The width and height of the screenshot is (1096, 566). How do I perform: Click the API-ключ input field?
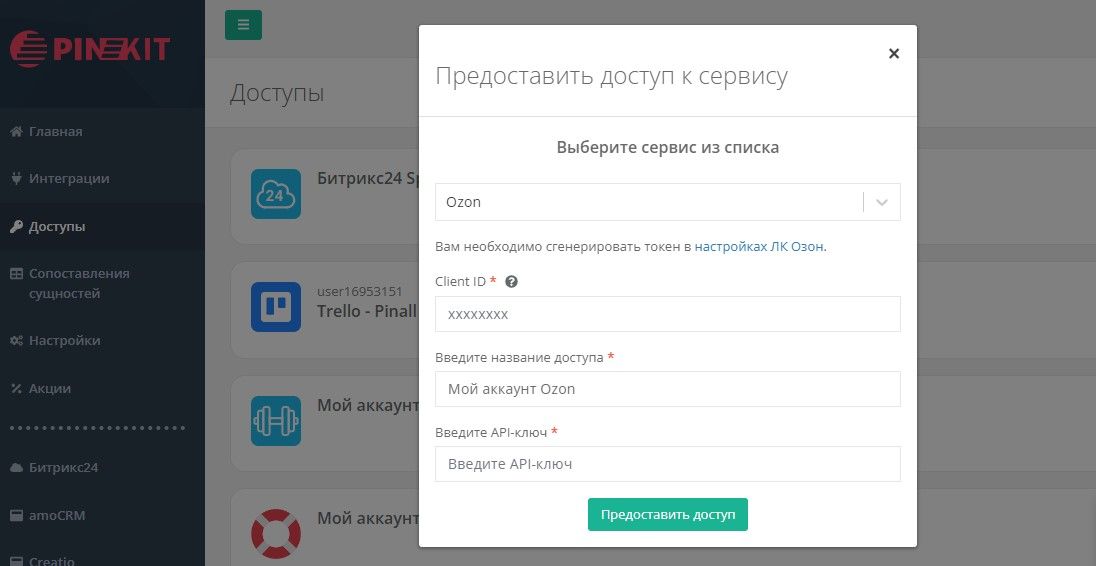click(x=667, y=464)
